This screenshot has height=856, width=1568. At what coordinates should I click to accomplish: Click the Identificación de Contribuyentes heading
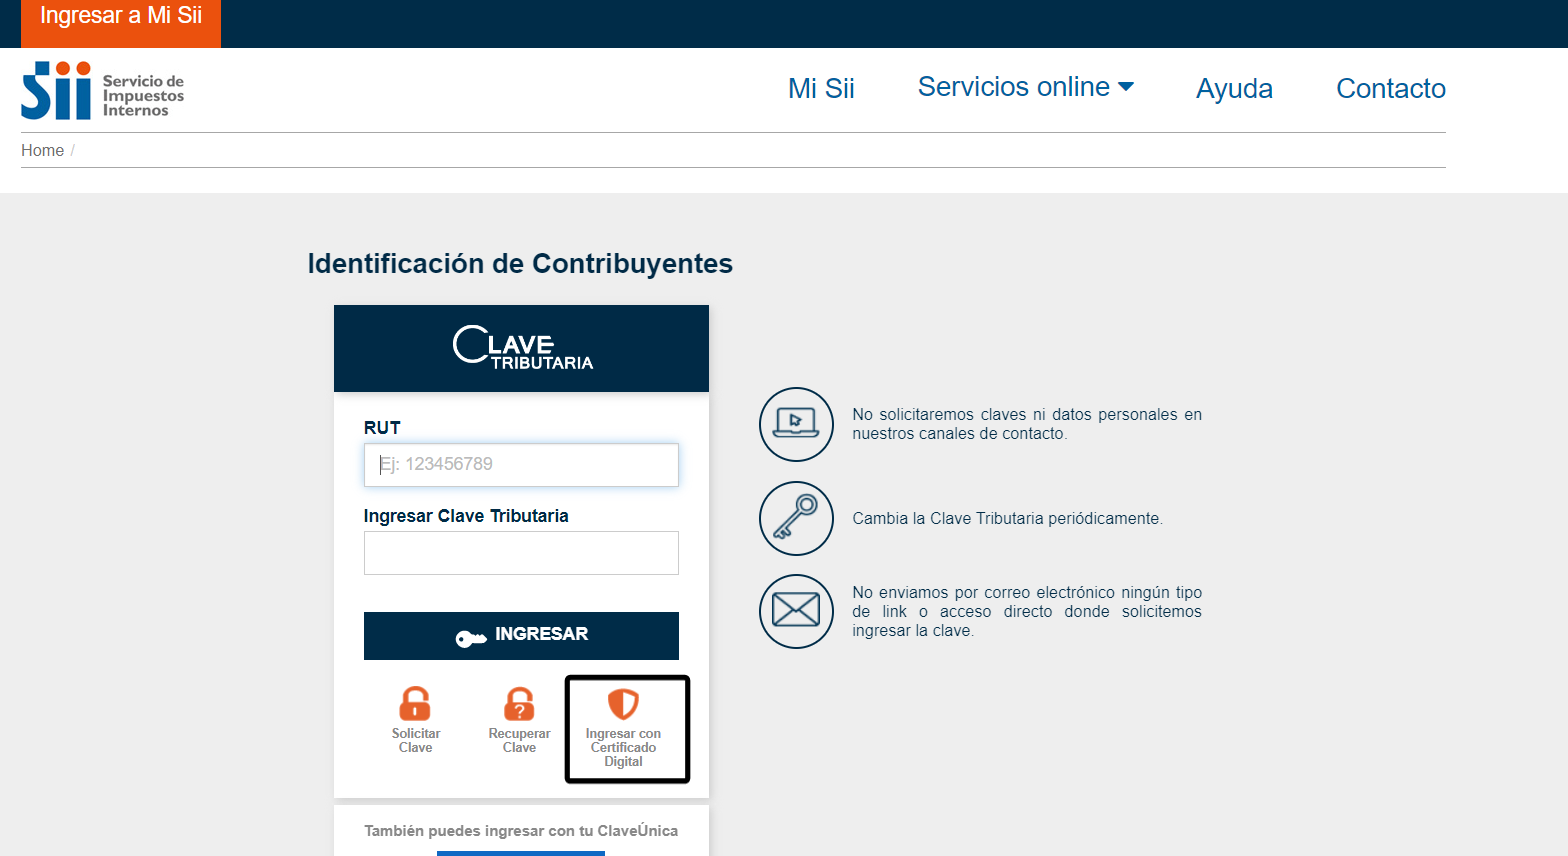click(520, 264)
